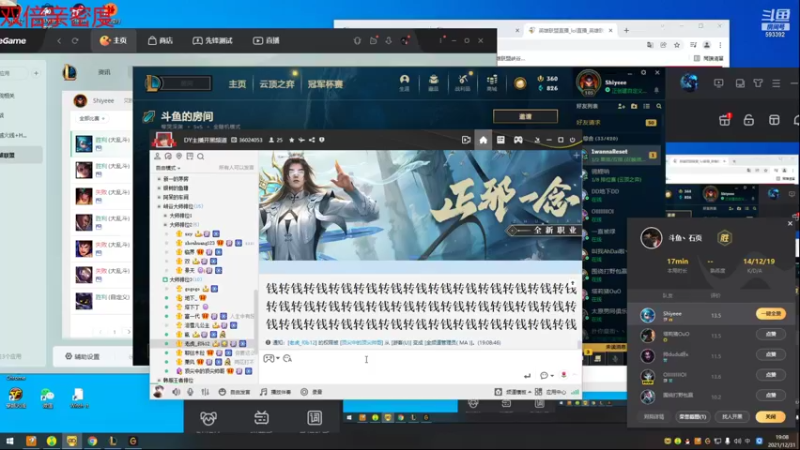Viewport: 800px width, 450px height.
Task: Favorite the channel with the star icon
Action: 291,140
